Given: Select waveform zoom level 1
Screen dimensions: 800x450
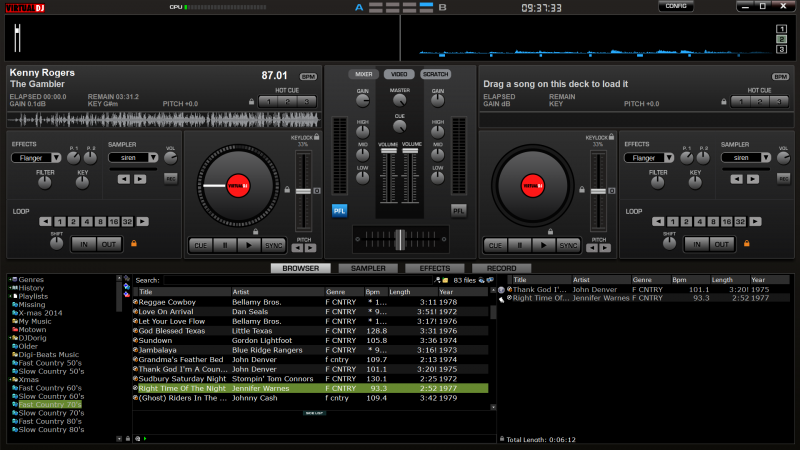Looking at the screenshot, I should click(x=781, y=29).
